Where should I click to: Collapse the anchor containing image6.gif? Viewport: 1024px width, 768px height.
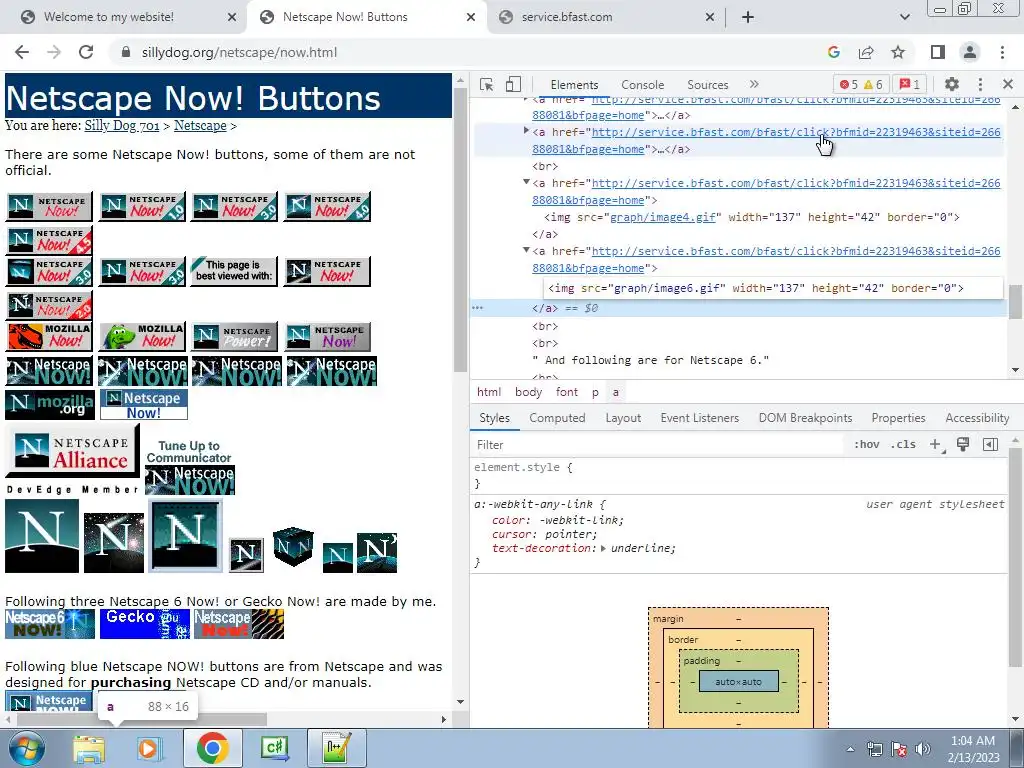526,250
